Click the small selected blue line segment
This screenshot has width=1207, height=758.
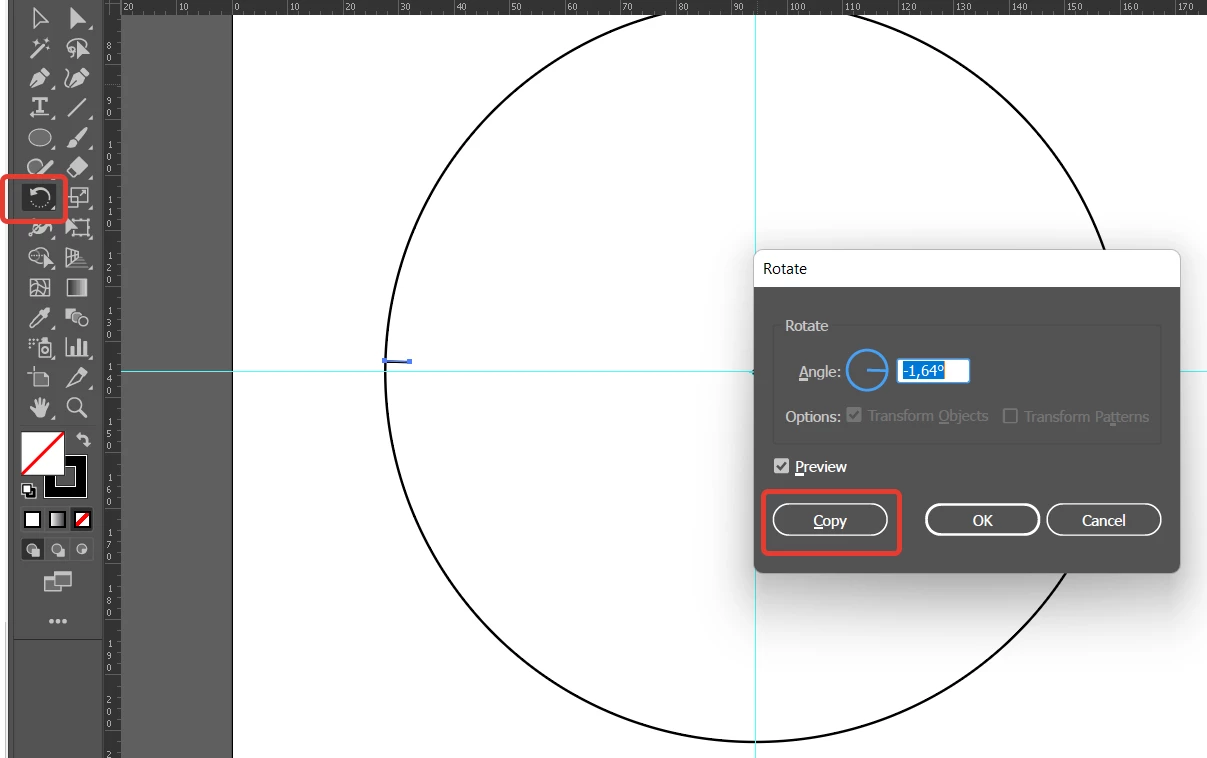point(397,361)
